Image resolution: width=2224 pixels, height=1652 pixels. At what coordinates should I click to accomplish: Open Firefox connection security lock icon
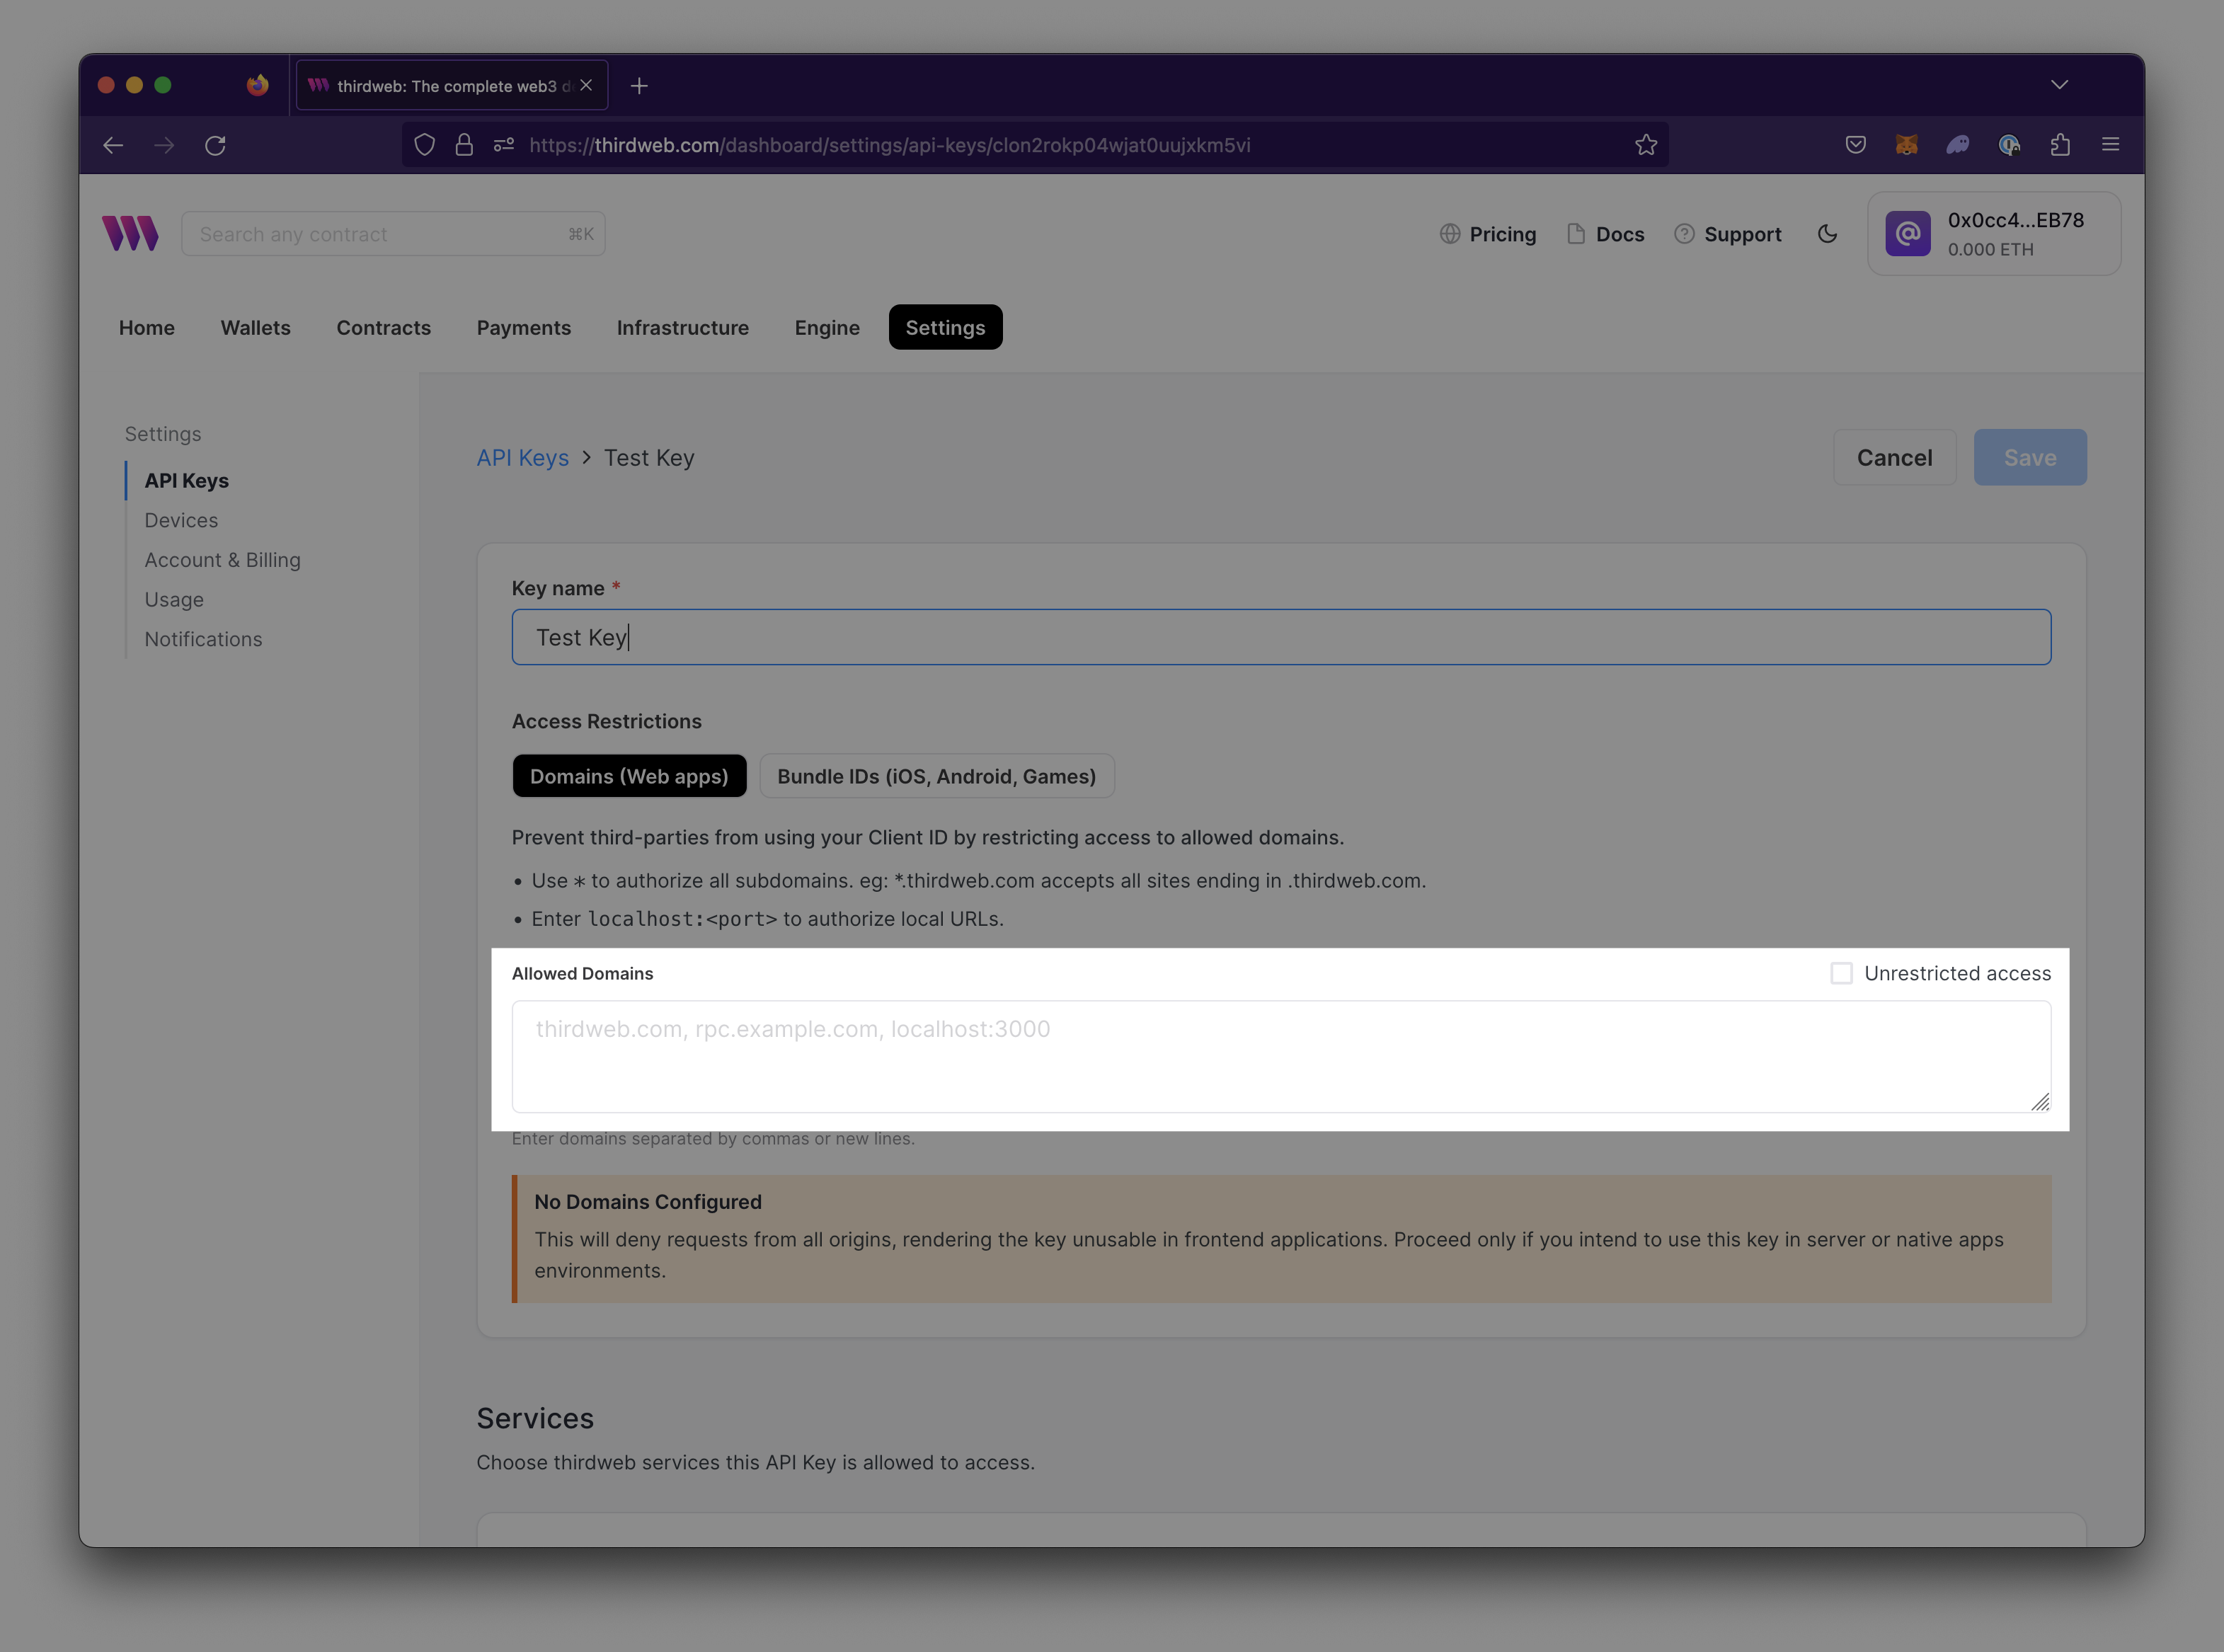pyautogui.click(x=463, y=145)
